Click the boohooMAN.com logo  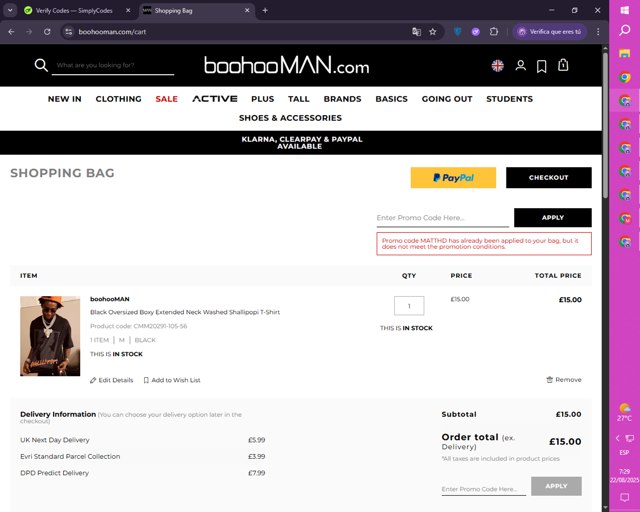pyautogui.click(x=287, y=66)
